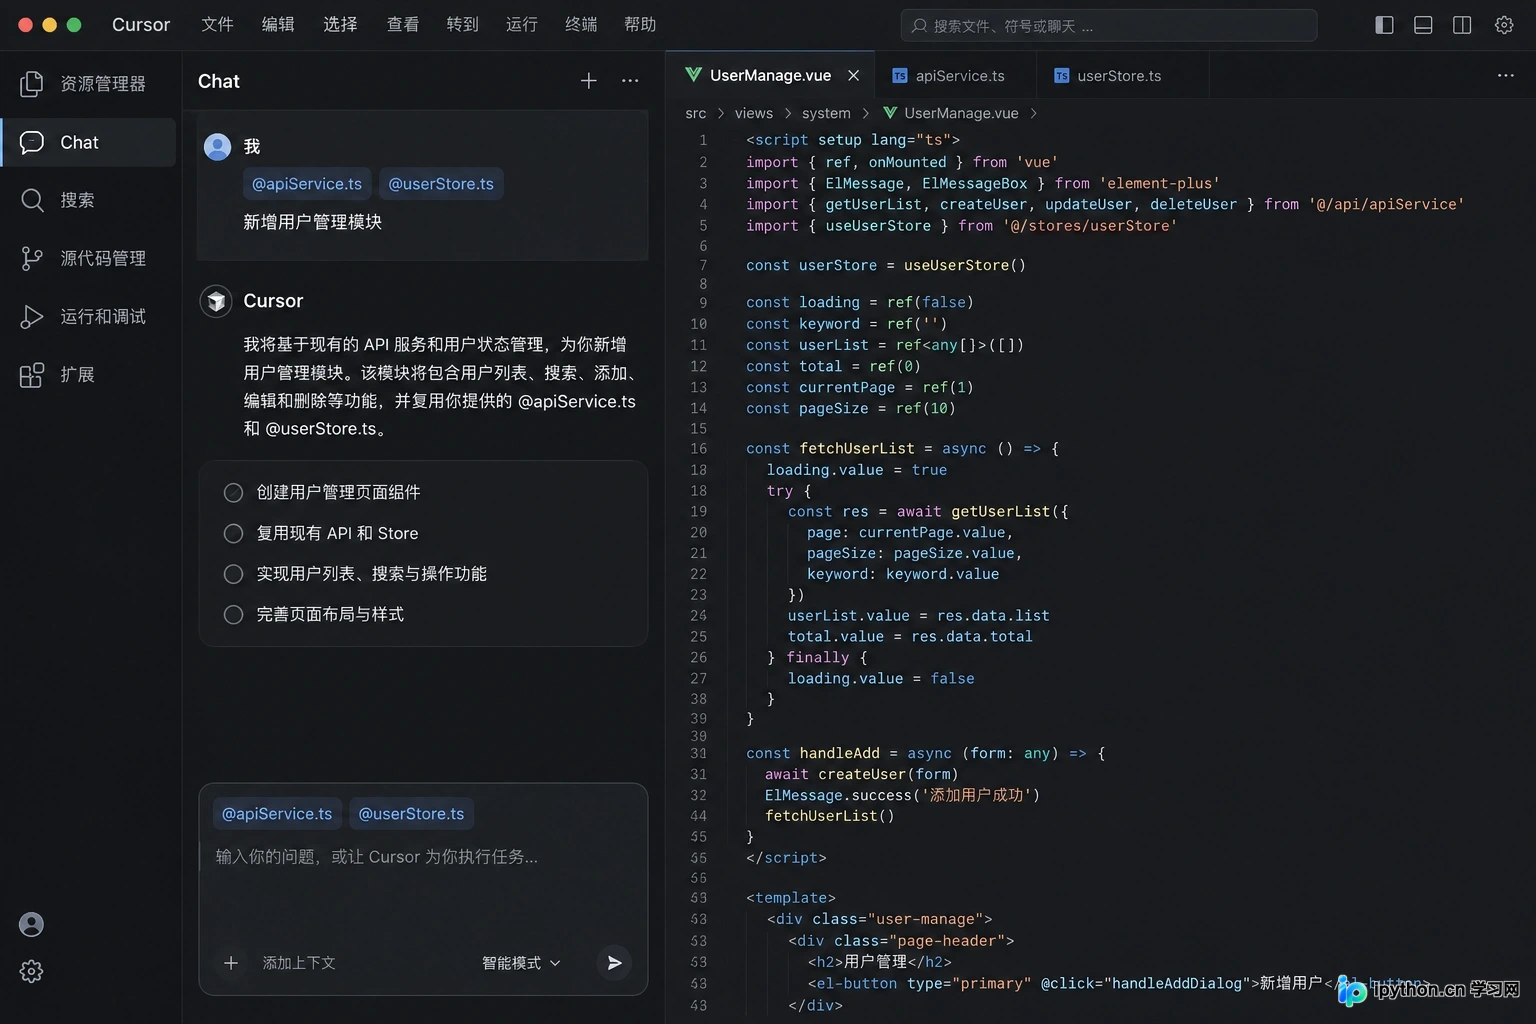
Task: Send the message with the arrow button
Action: (x=614, y=962)
